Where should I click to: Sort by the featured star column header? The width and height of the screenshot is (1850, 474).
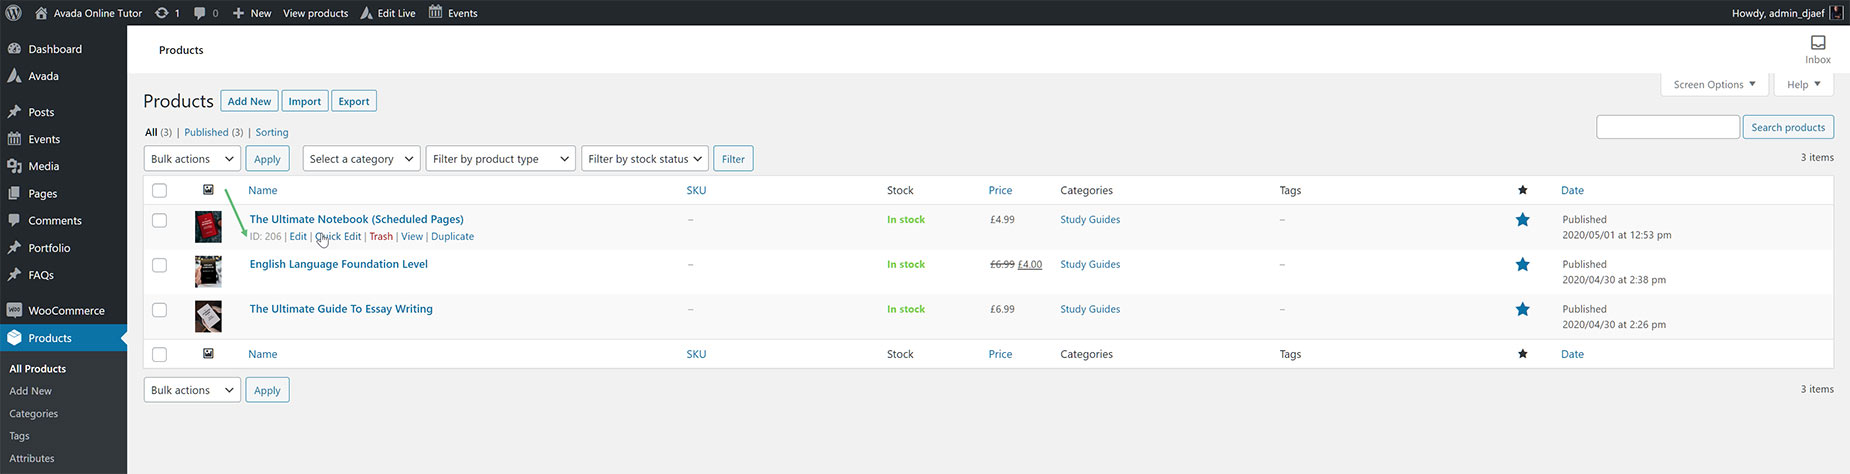click(x=1522, y=190)
